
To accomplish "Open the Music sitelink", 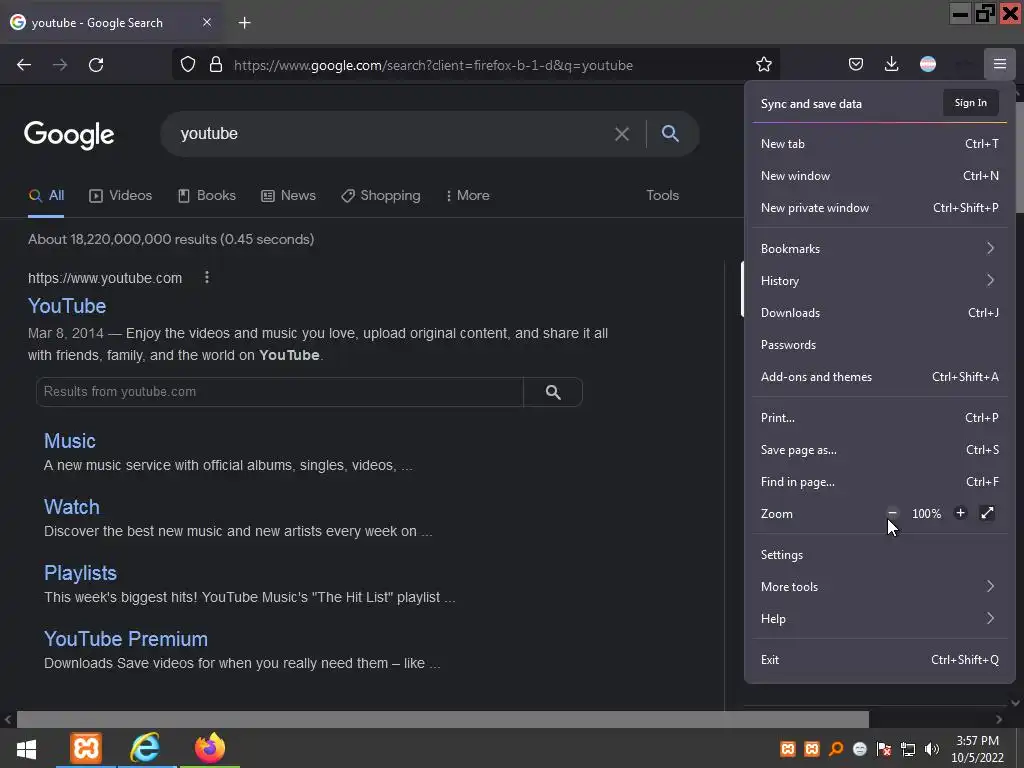I will point(70,441).
